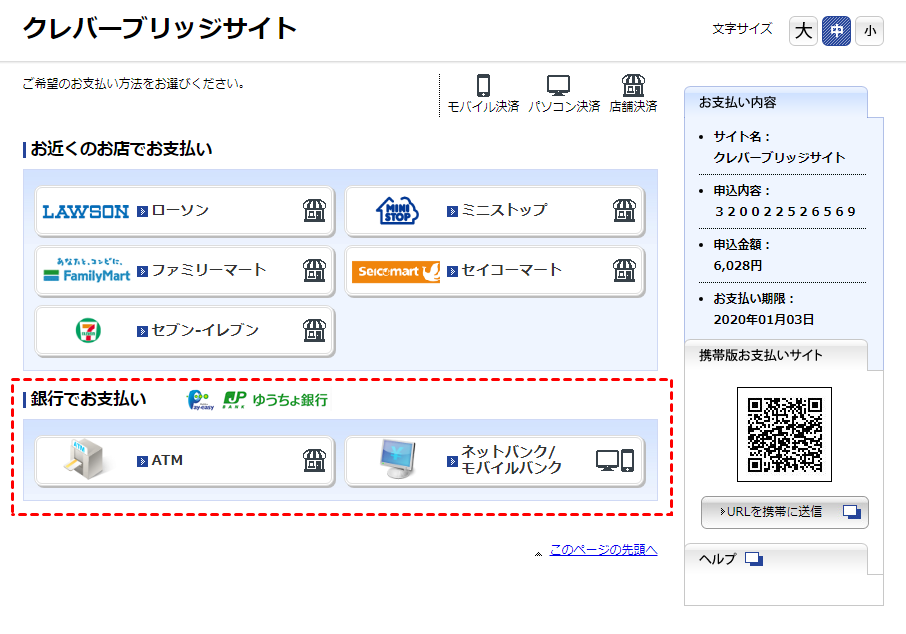
Task: Click the クレバーブリッジサイト page title
Action: 160,28
